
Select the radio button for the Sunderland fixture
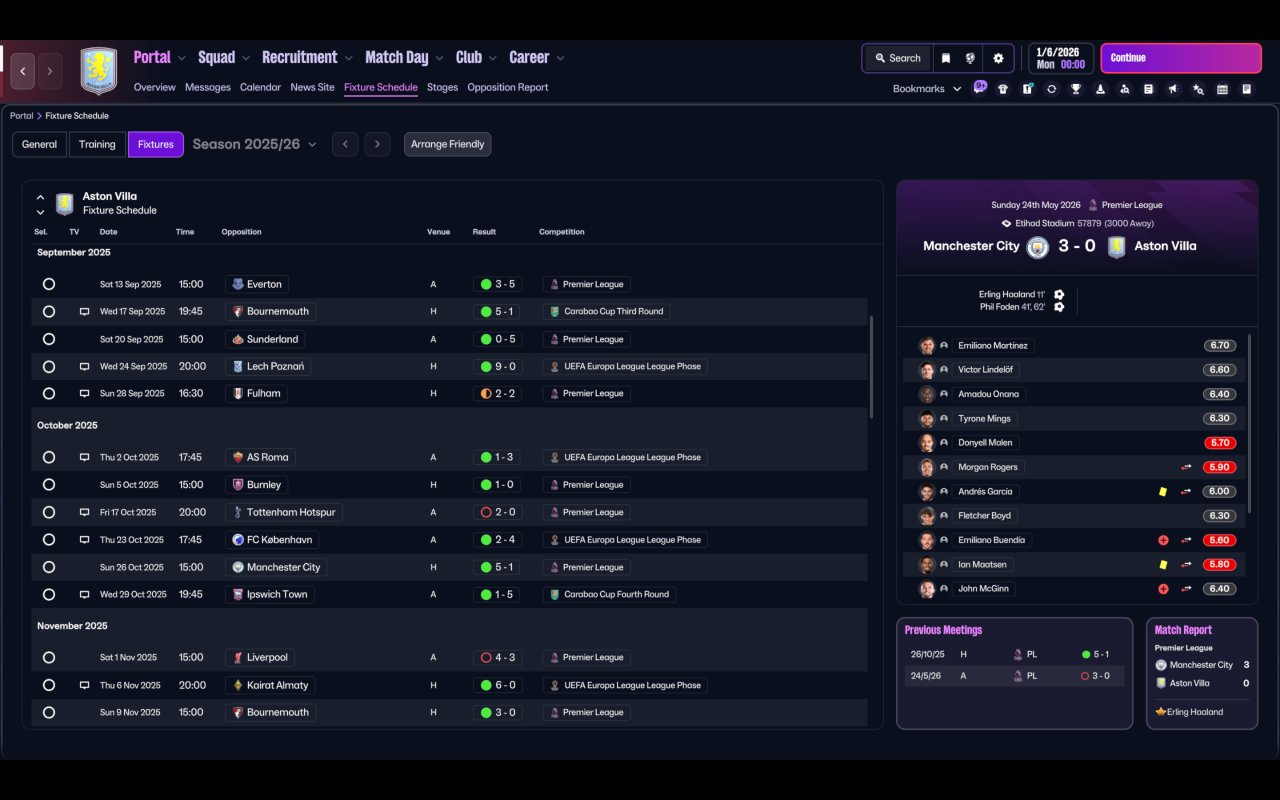pos(49,339)
